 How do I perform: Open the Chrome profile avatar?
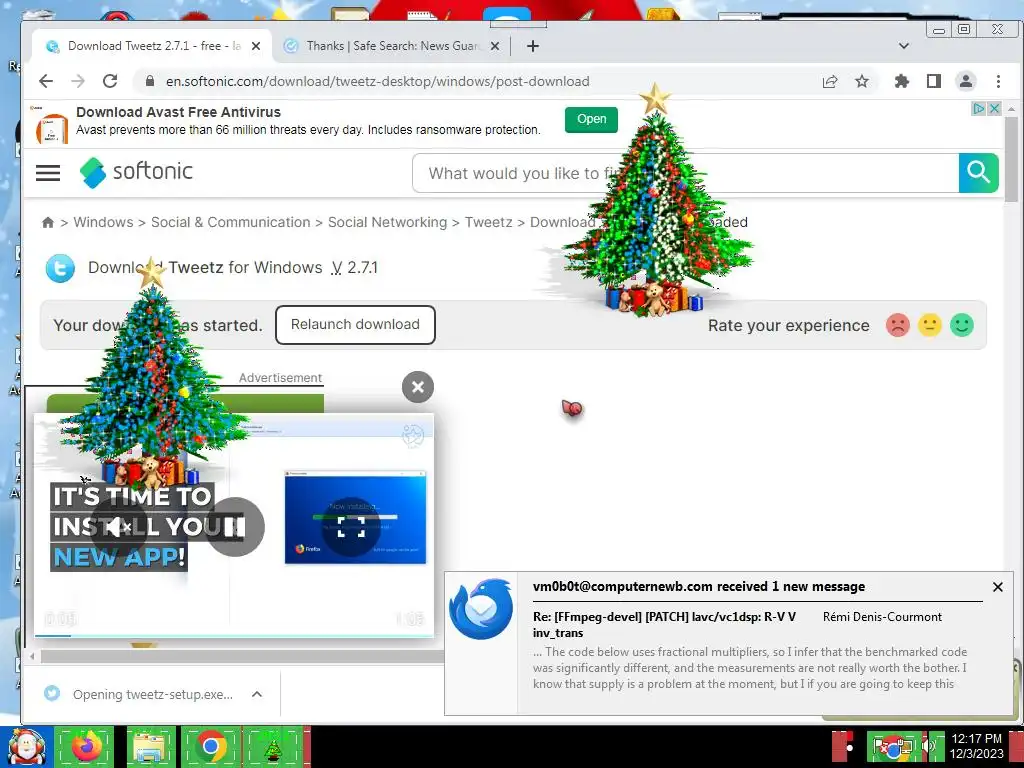point(966,82)
